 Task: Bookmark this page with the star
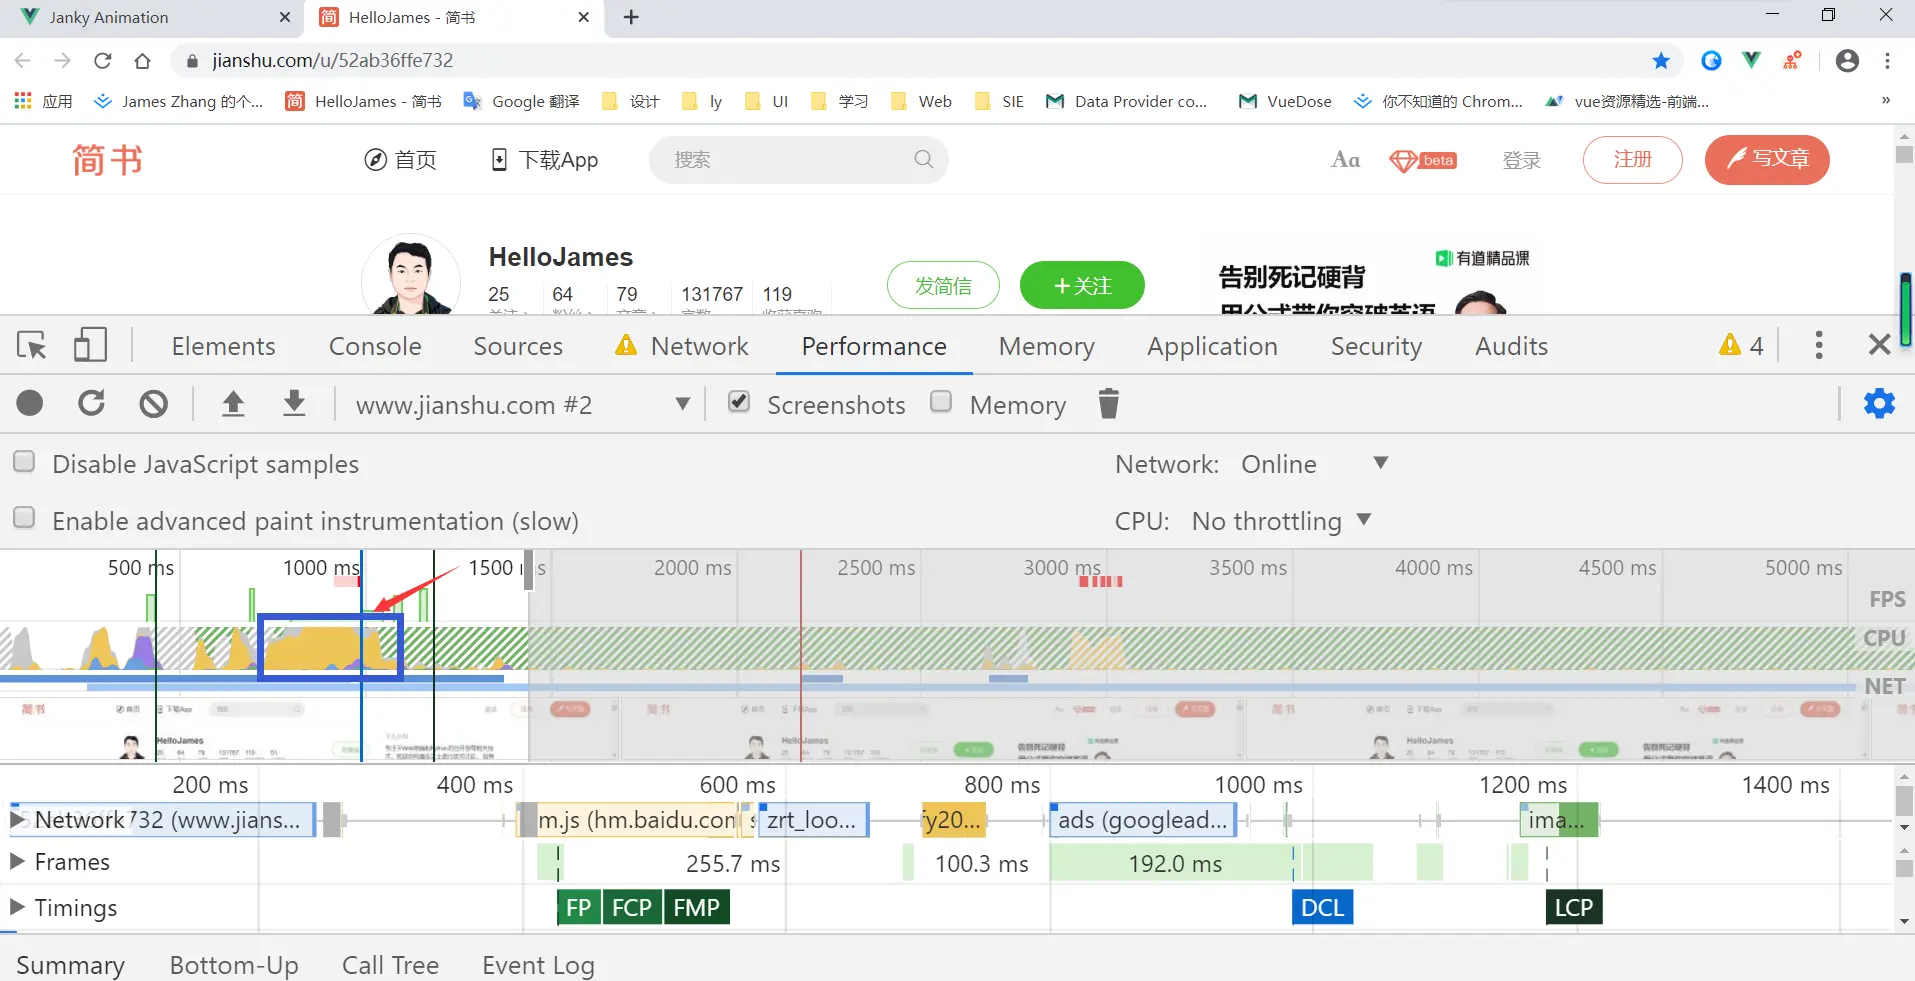[x=1661, y=61]
